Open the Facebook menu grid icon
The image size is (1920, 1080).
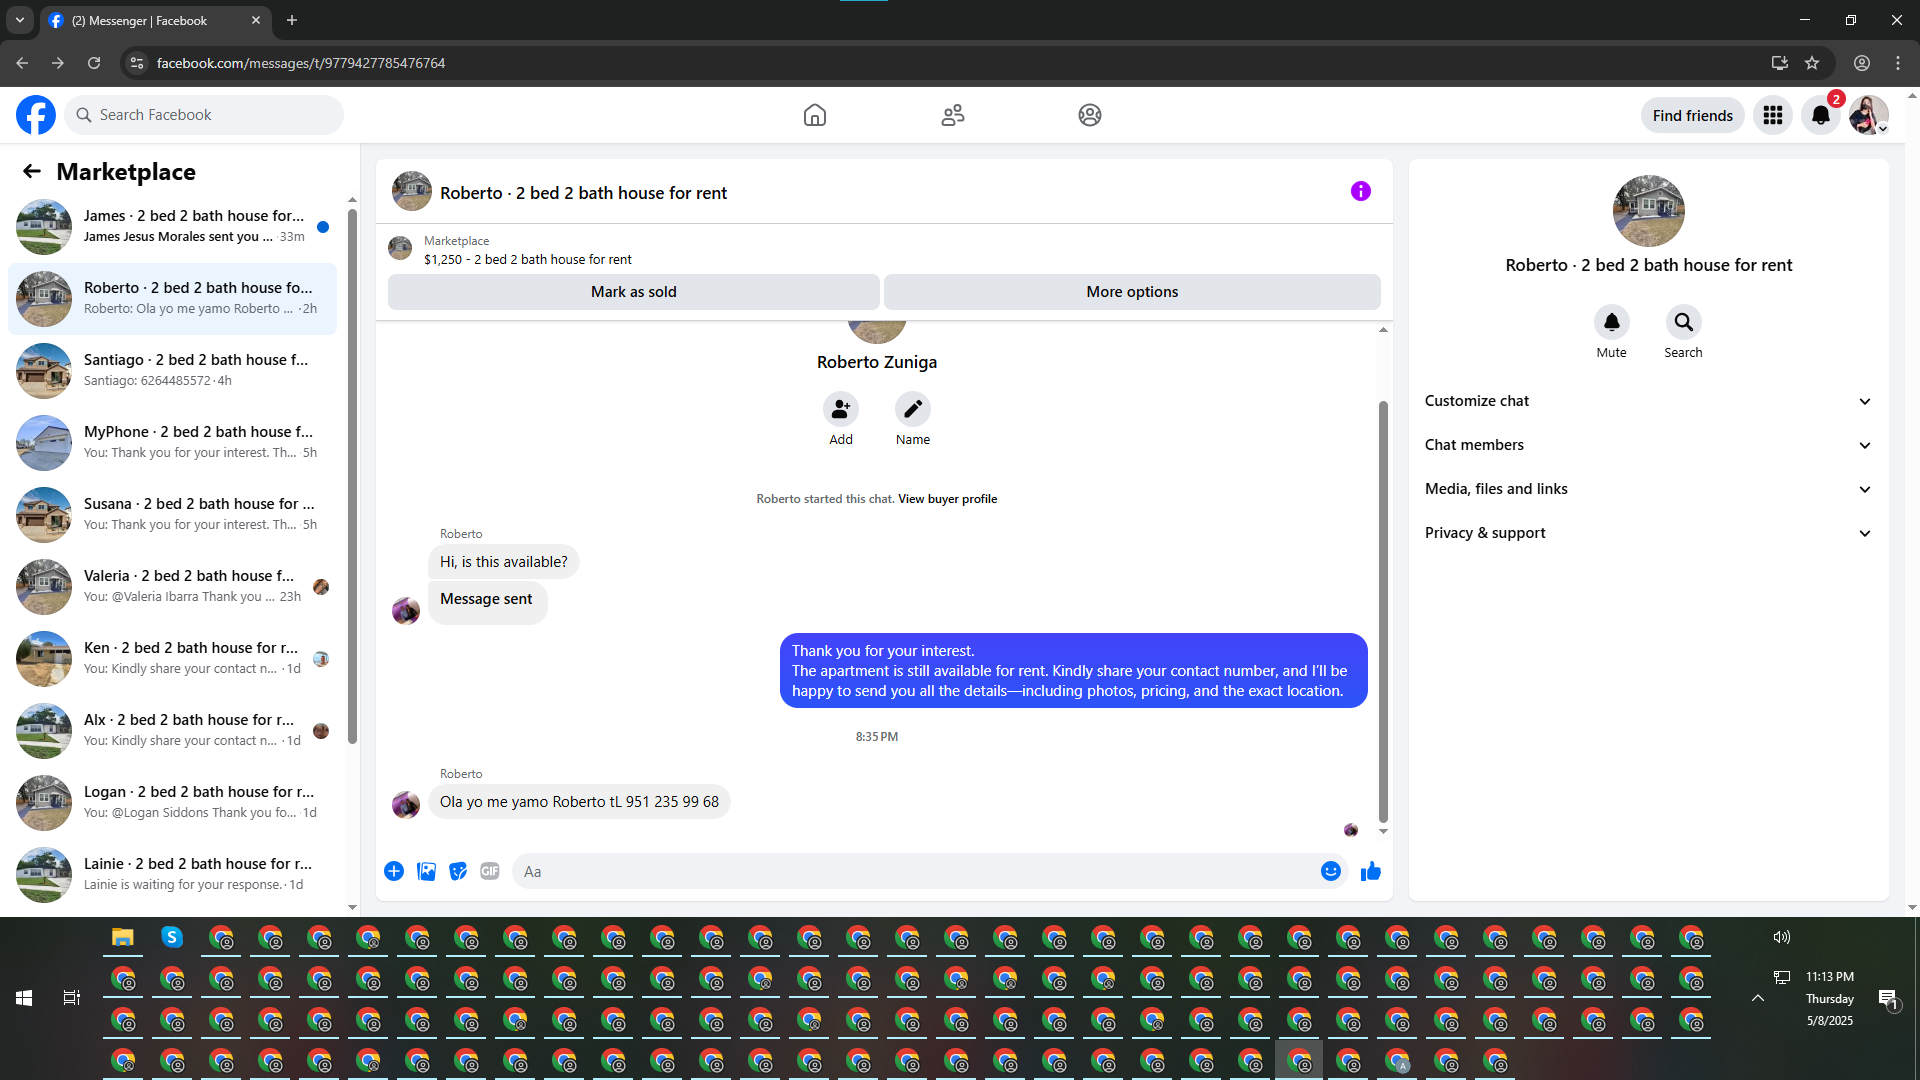pyautogui.click(x=1773, y=115)
